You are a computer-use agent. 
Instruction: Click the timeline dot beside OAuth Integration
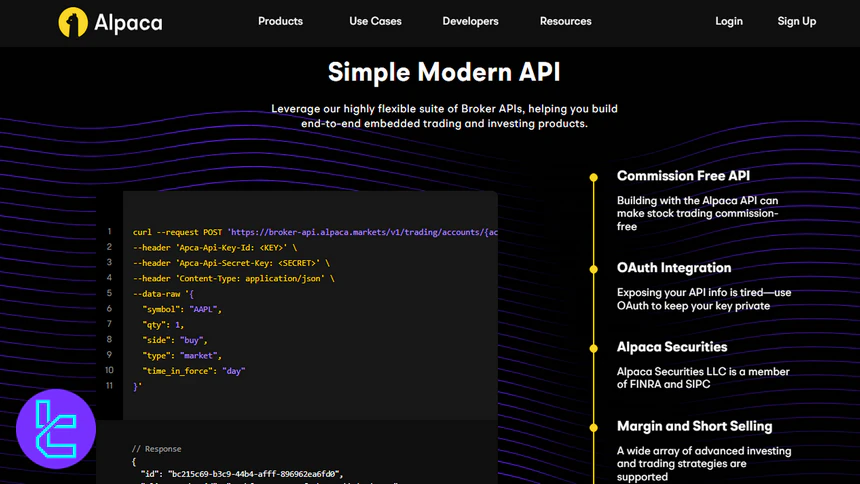click(593, 269)
